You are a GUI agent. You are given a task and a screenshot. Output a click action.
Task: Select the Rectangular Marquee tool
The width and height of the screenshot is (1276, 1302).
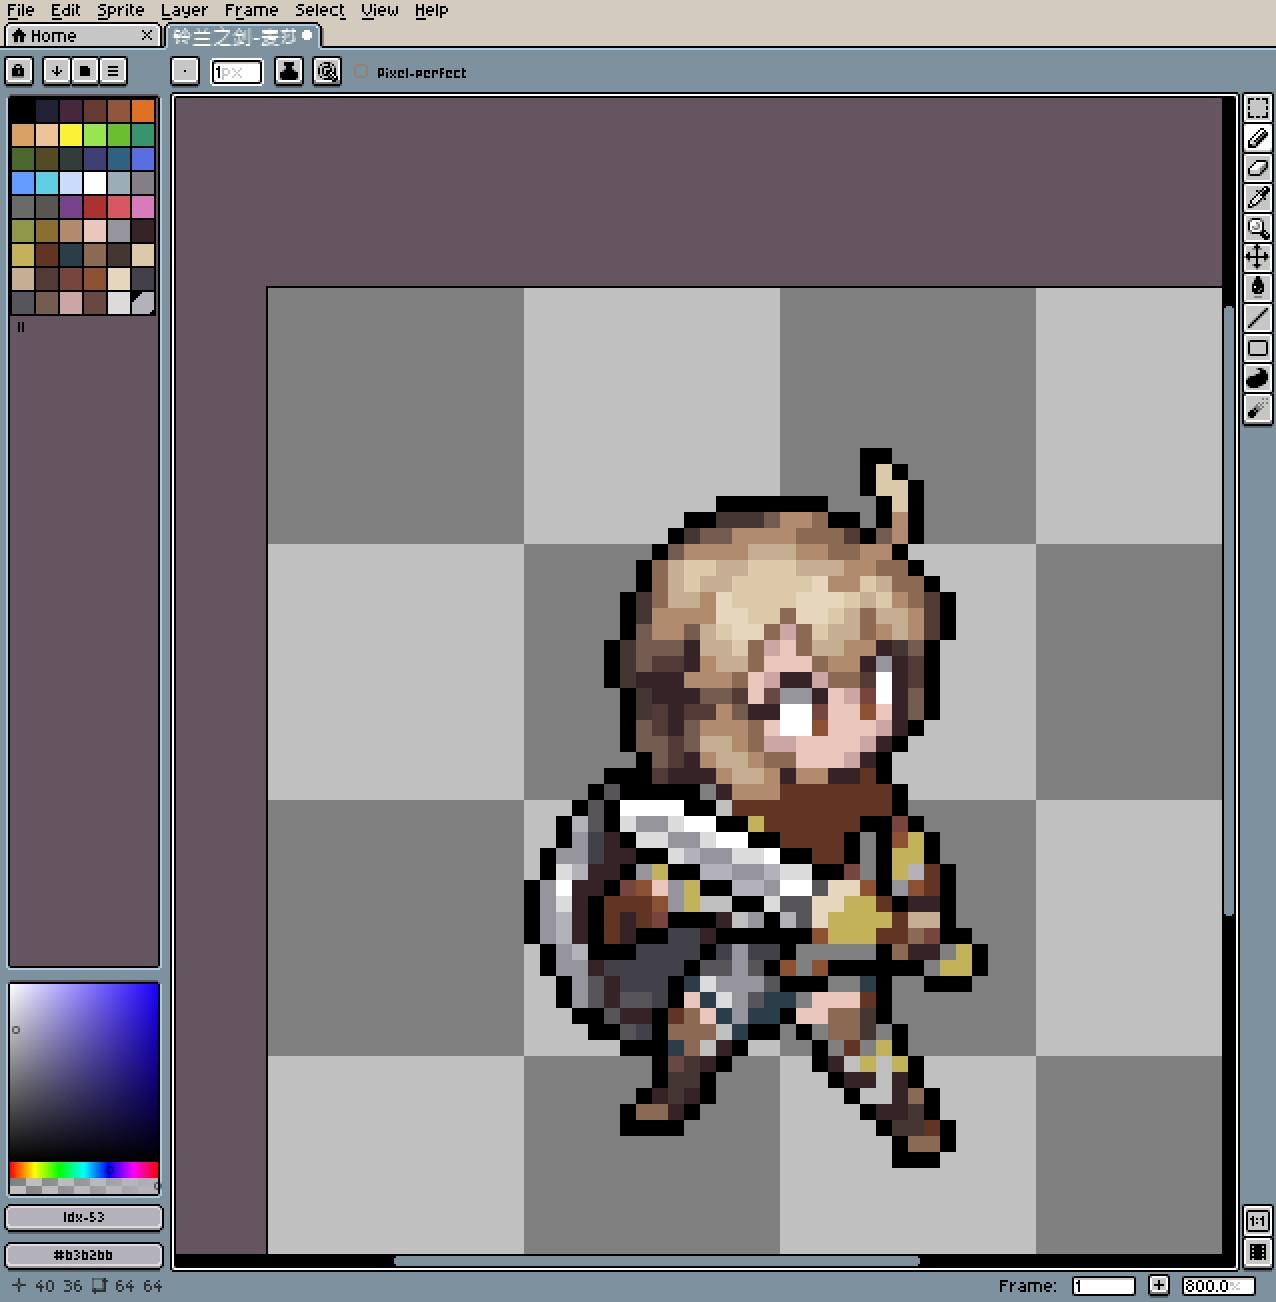1257,108
